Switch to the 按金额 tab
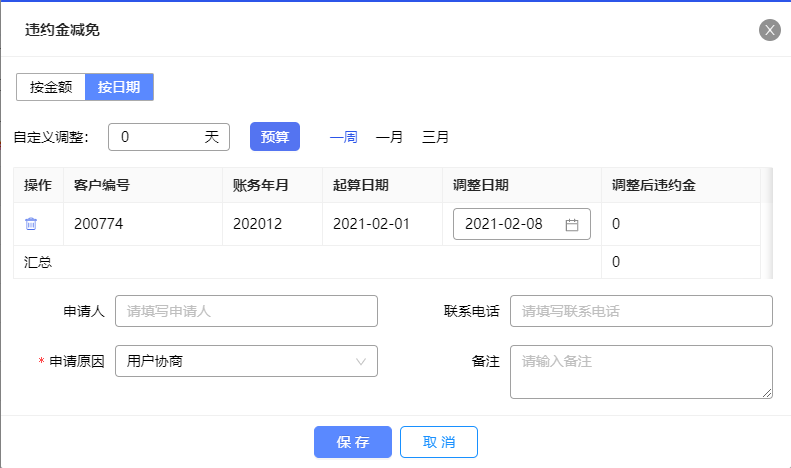The height and width of the screenshot is (468, 791). [51, 87]
